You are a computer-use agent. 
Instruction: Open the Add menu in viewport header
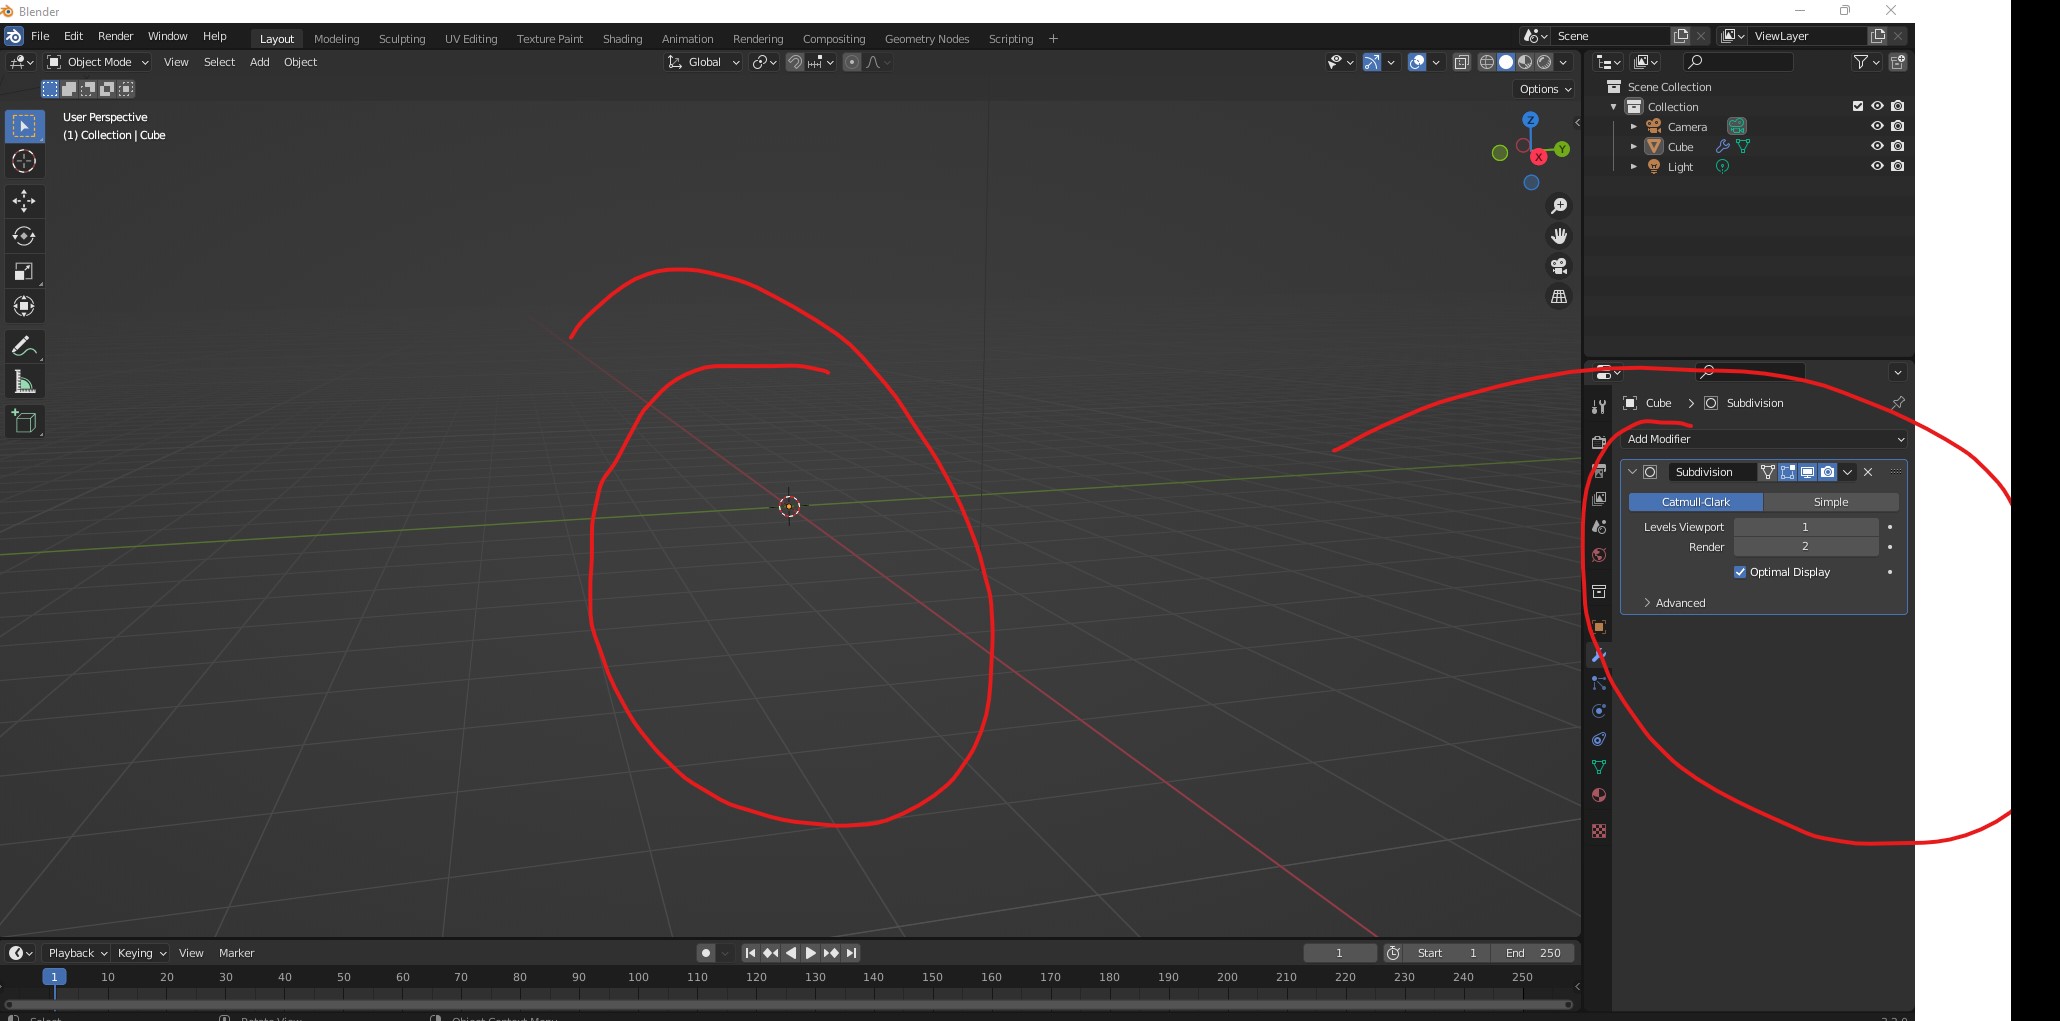(x=259, y=62)
